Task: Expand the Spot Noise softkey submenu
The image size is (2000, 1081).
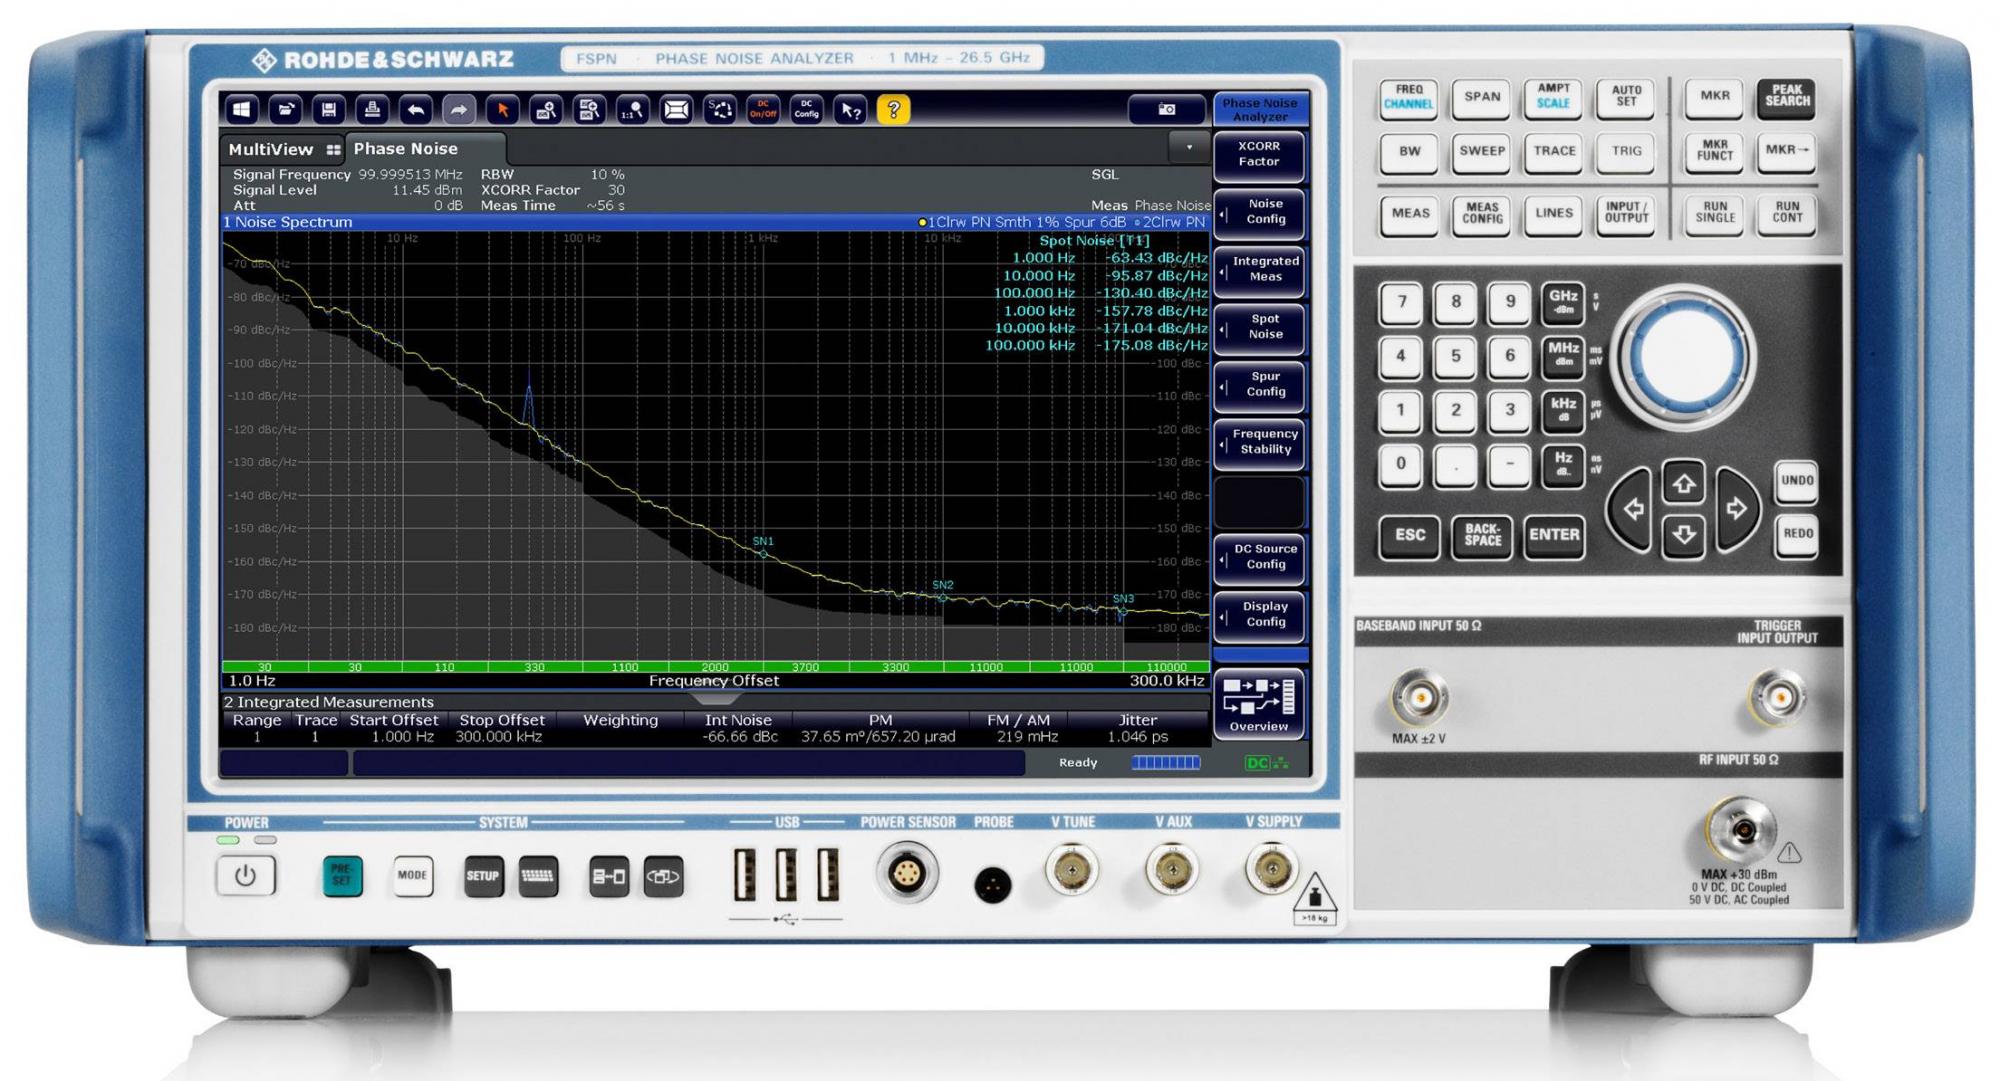Action: point(1260,327)
